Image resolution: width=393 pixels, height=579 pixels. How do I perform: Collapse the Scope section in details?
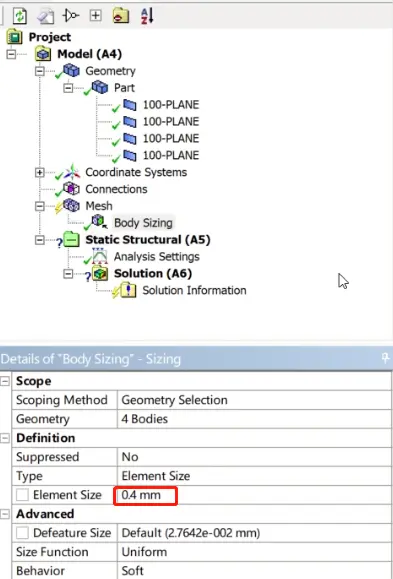[5, 381]
